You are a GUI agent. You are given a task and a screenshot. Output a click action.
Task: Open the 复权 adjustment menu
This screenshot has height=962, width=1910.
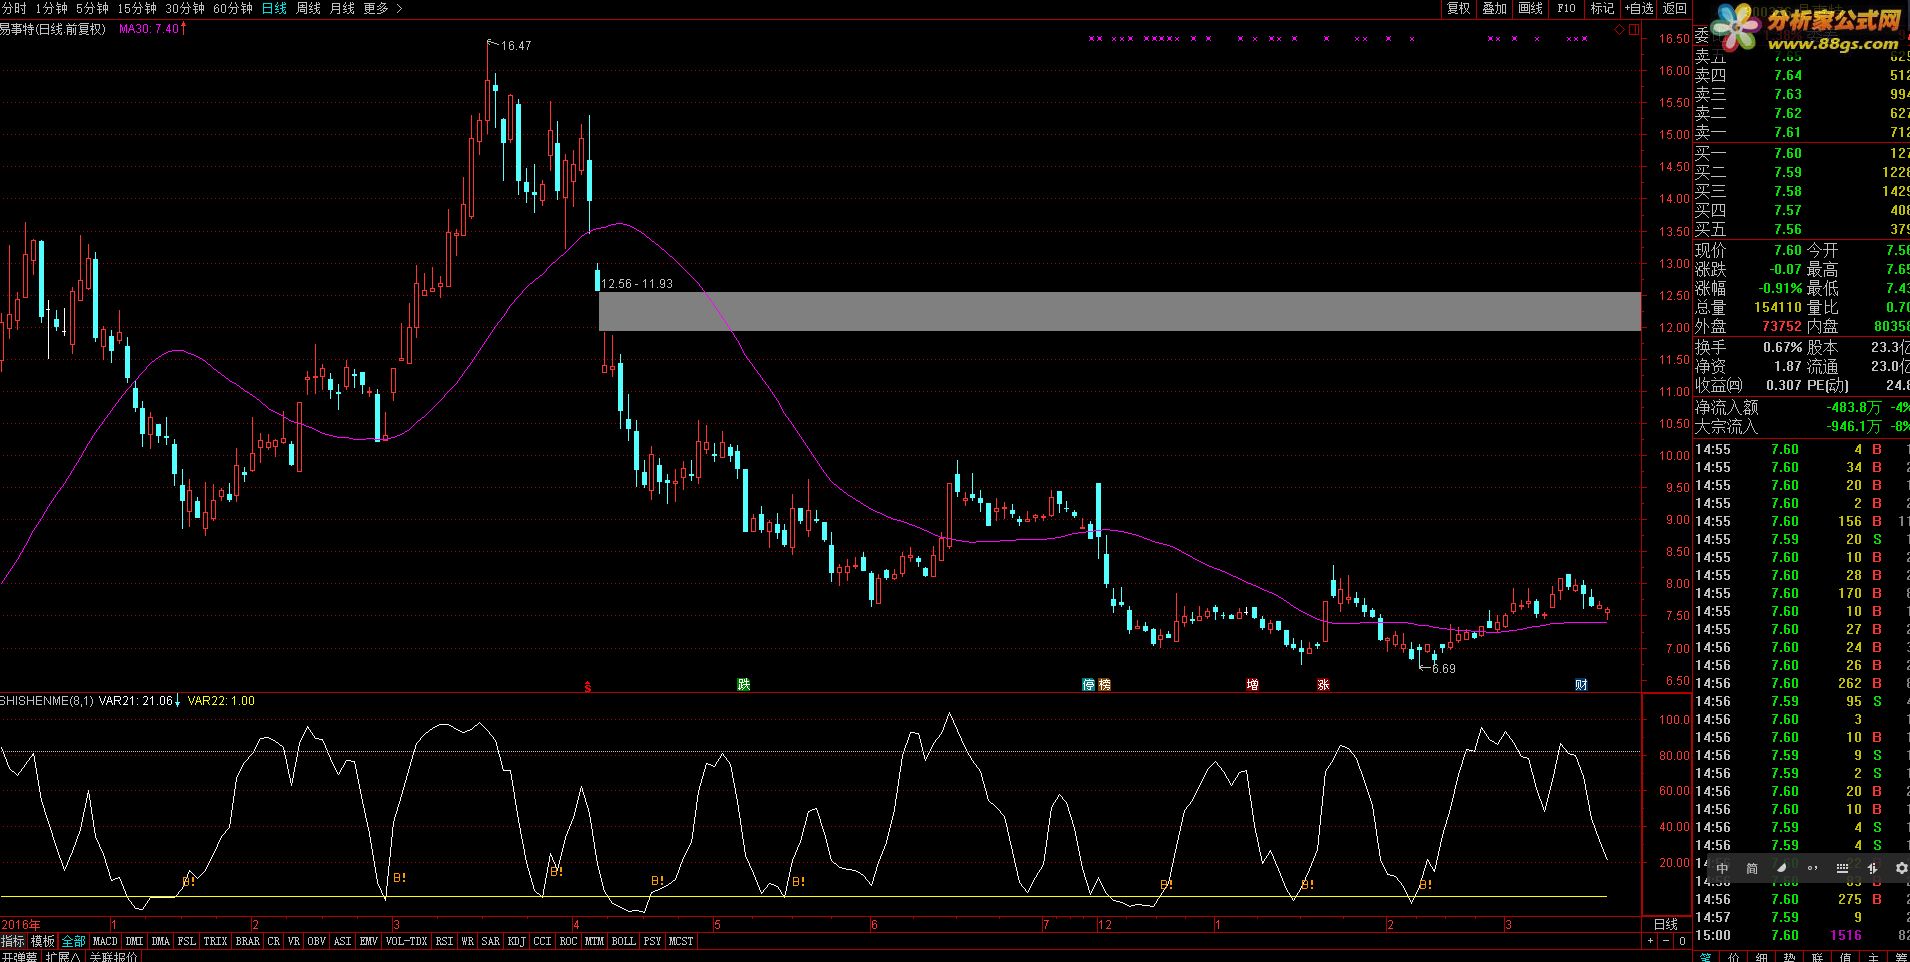(1459, 8)
